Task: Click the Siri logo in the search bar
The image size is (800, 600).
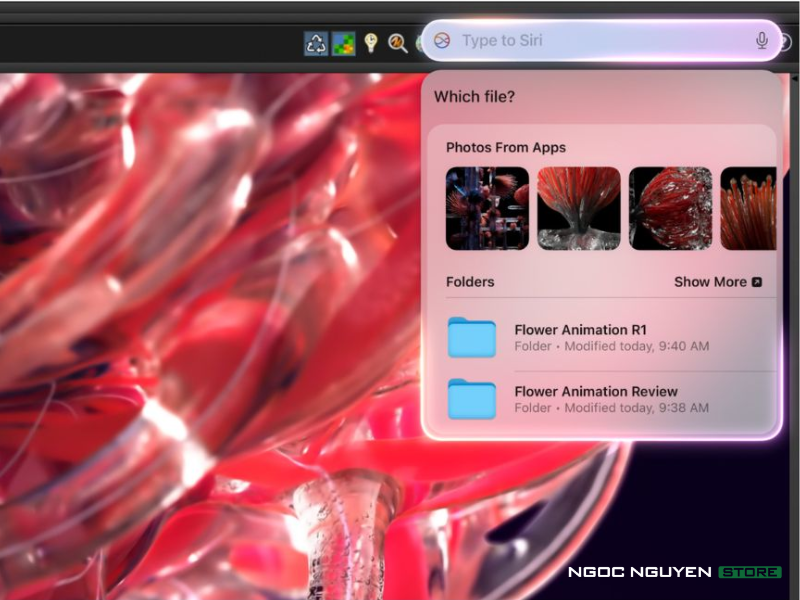Action: 442,41
